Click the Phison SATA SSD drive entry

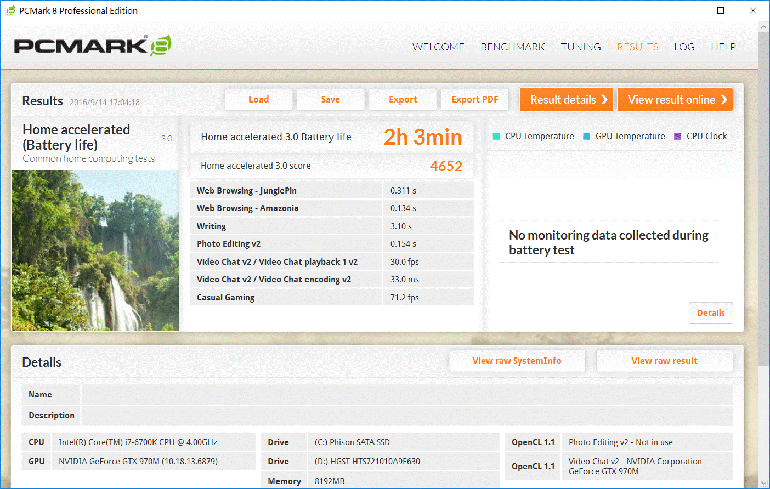coord(352,442)
